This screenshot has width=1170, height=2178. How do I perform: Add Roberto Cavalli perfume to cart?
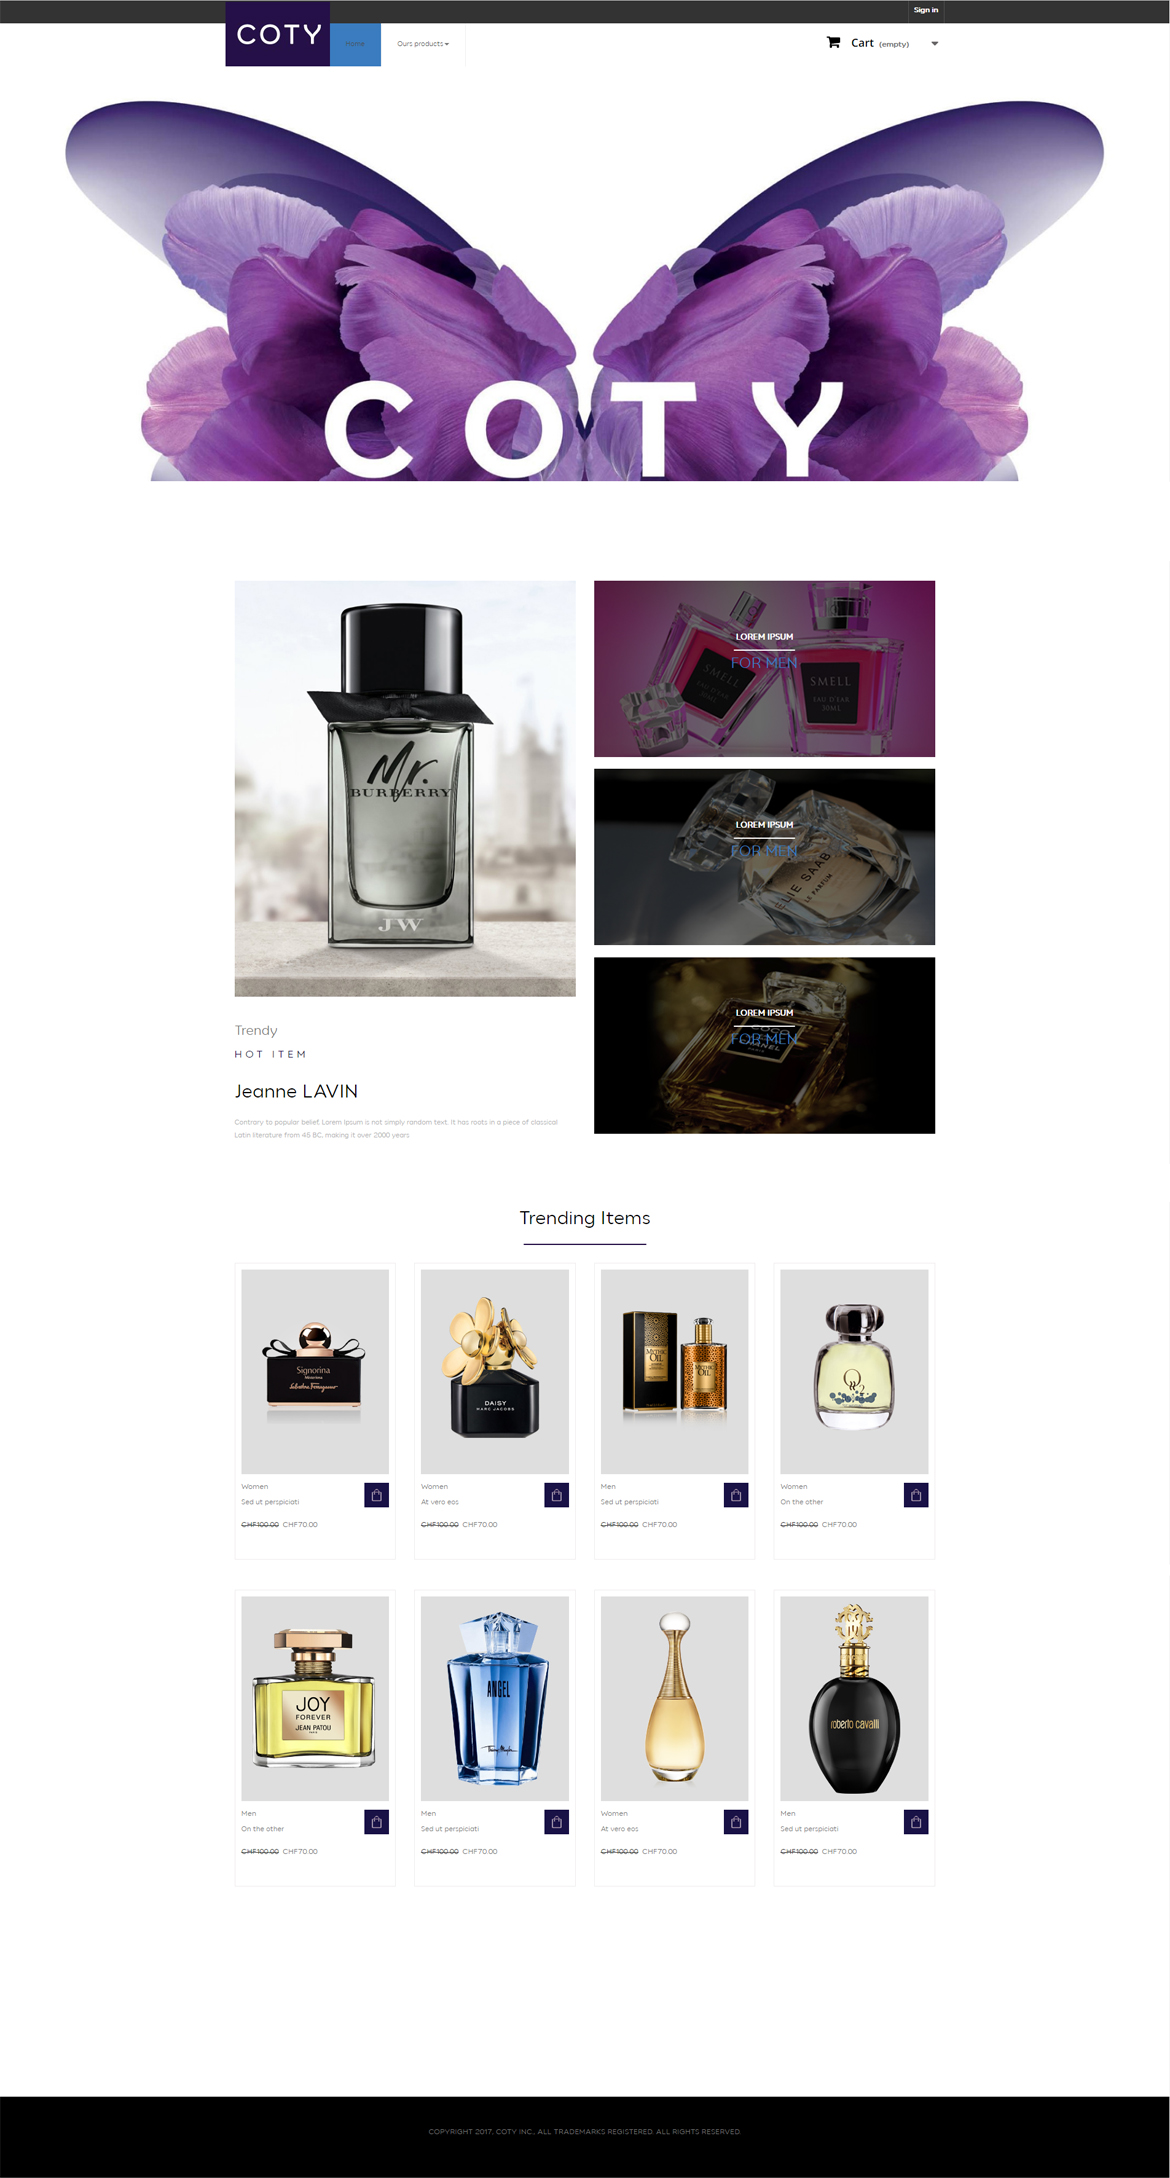(916, 1822)
